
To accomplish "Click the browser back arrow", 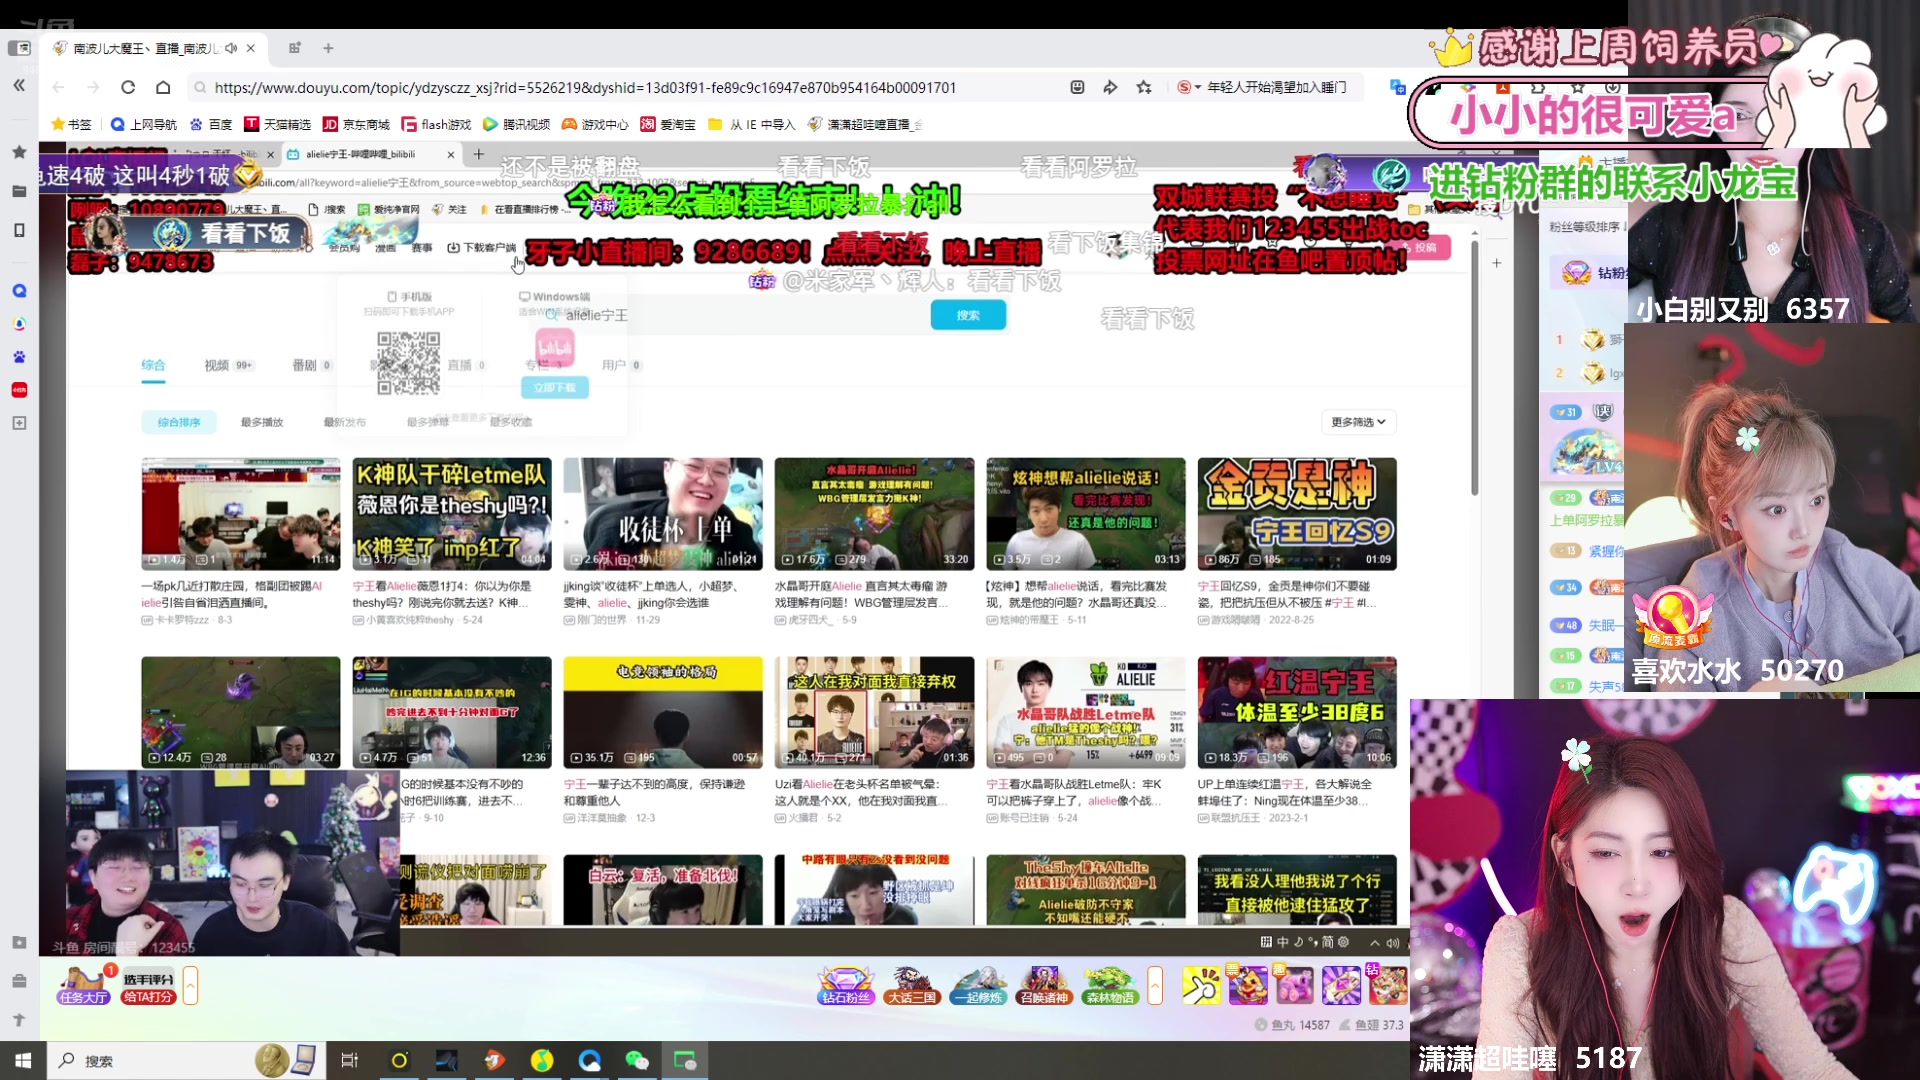I will click(58, 88).
